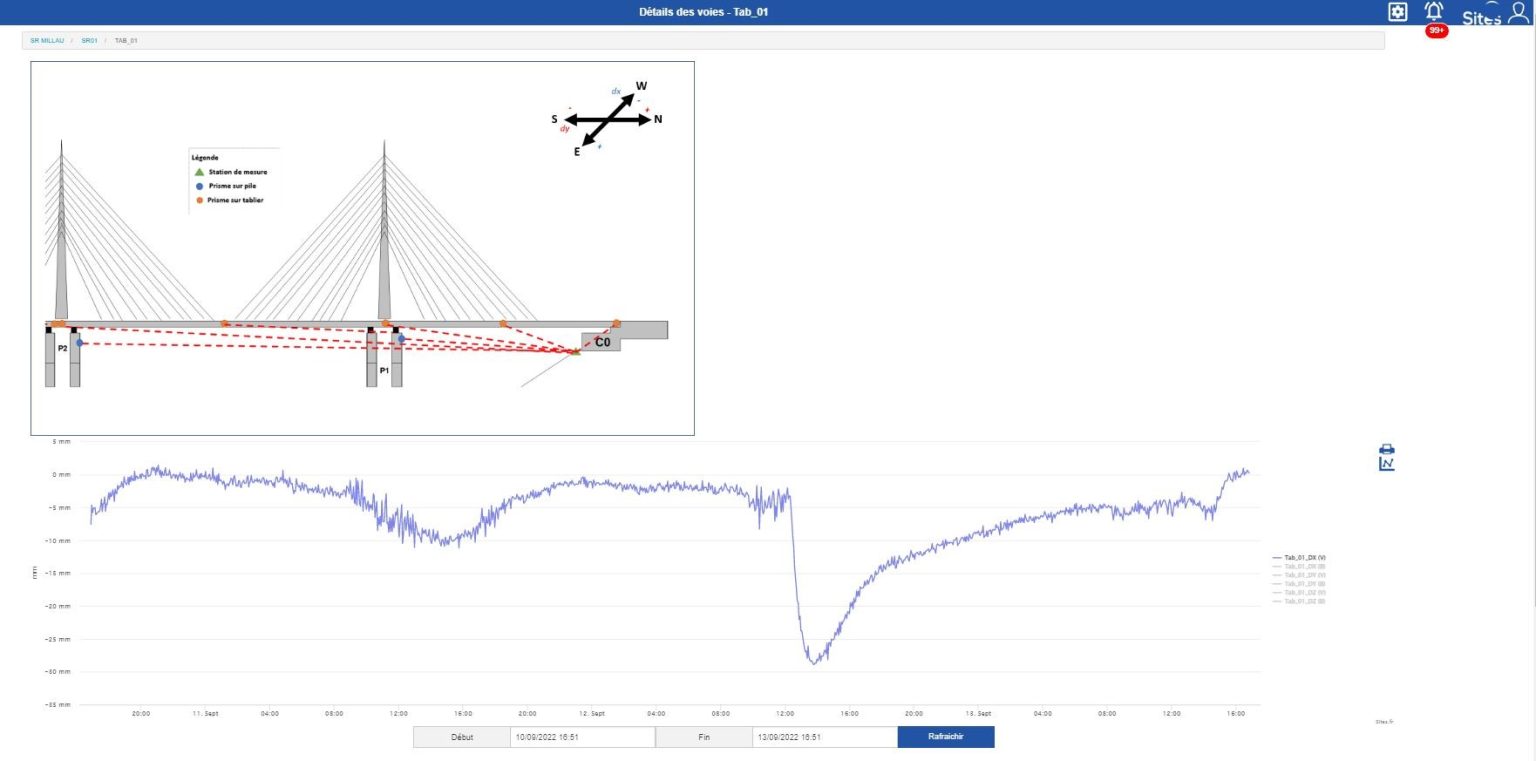Click the 'Détails des voies - Tab_01' title

click(704, 12)
